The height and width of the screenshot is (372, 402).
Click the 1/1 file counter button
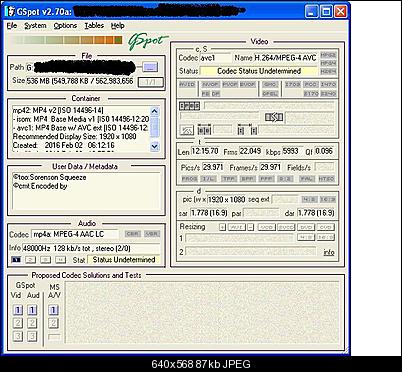point(151,82)
